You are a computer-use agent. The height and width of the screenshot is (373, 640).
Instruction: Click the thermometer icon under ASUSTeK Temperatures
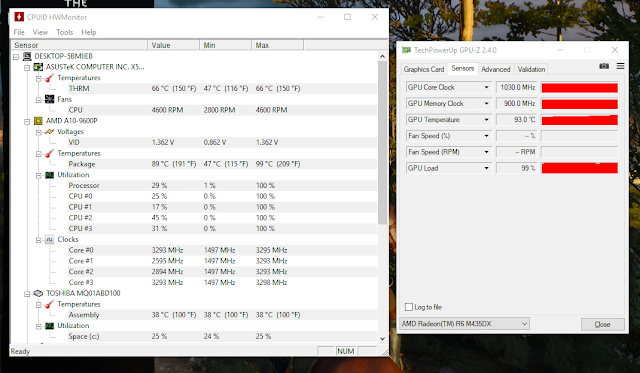(x=49, y=78)
